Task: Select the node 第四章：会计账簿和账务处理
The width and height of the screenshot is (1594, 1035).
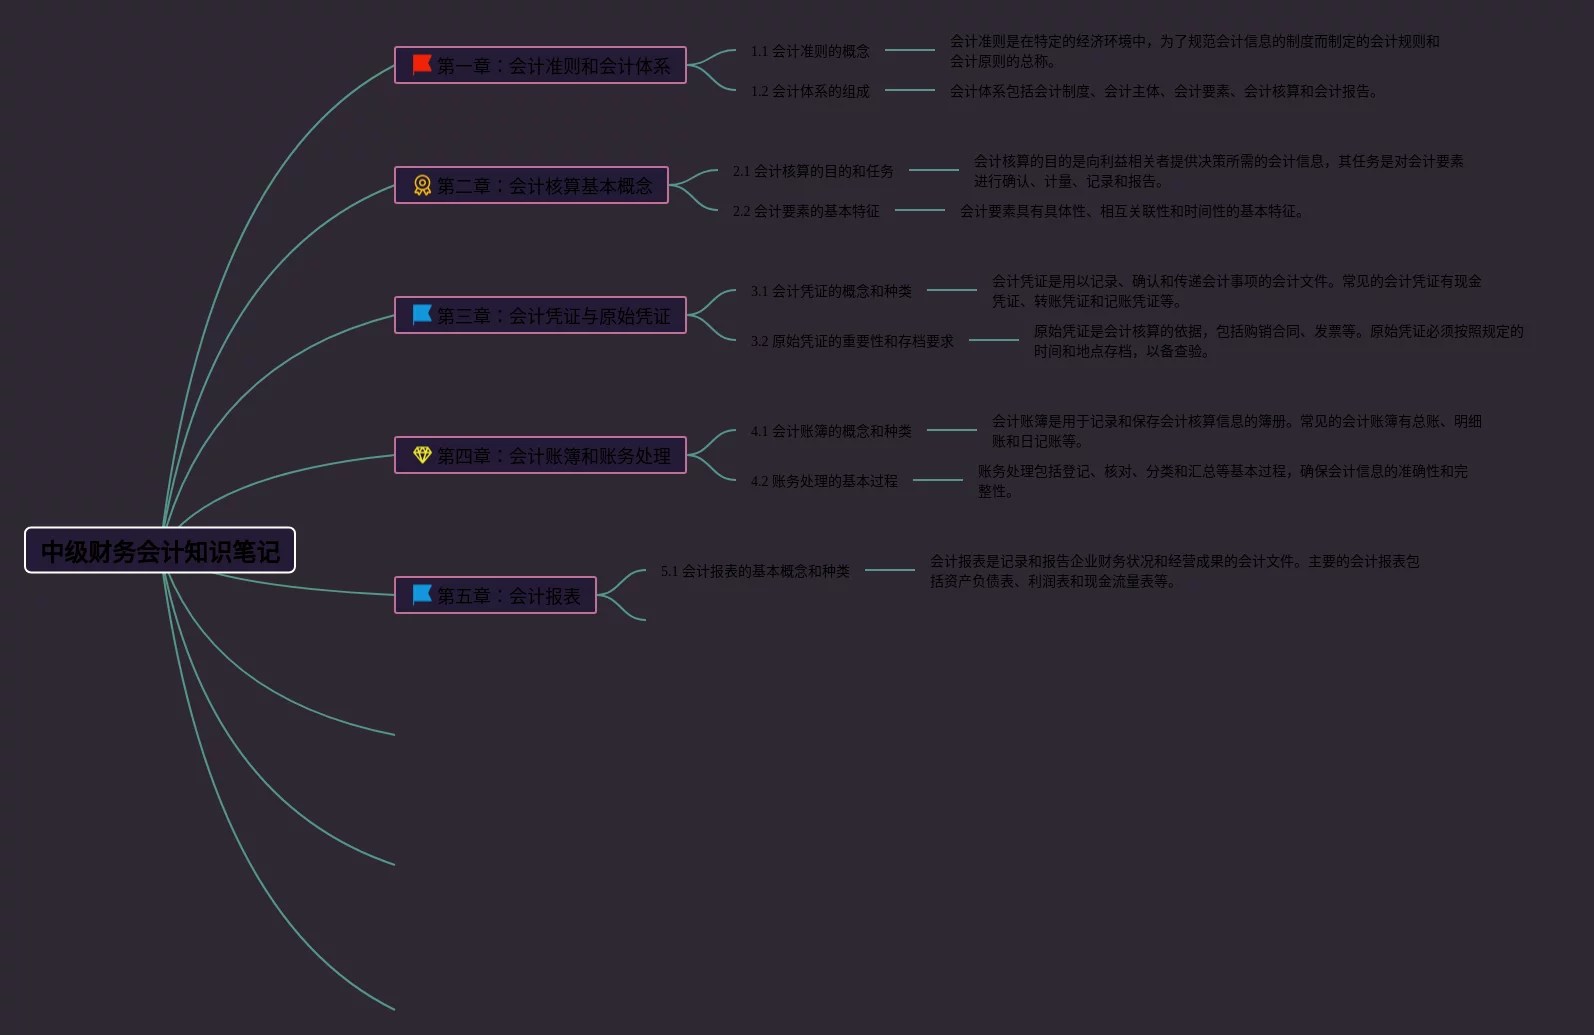Action: (x=553, y=456)
